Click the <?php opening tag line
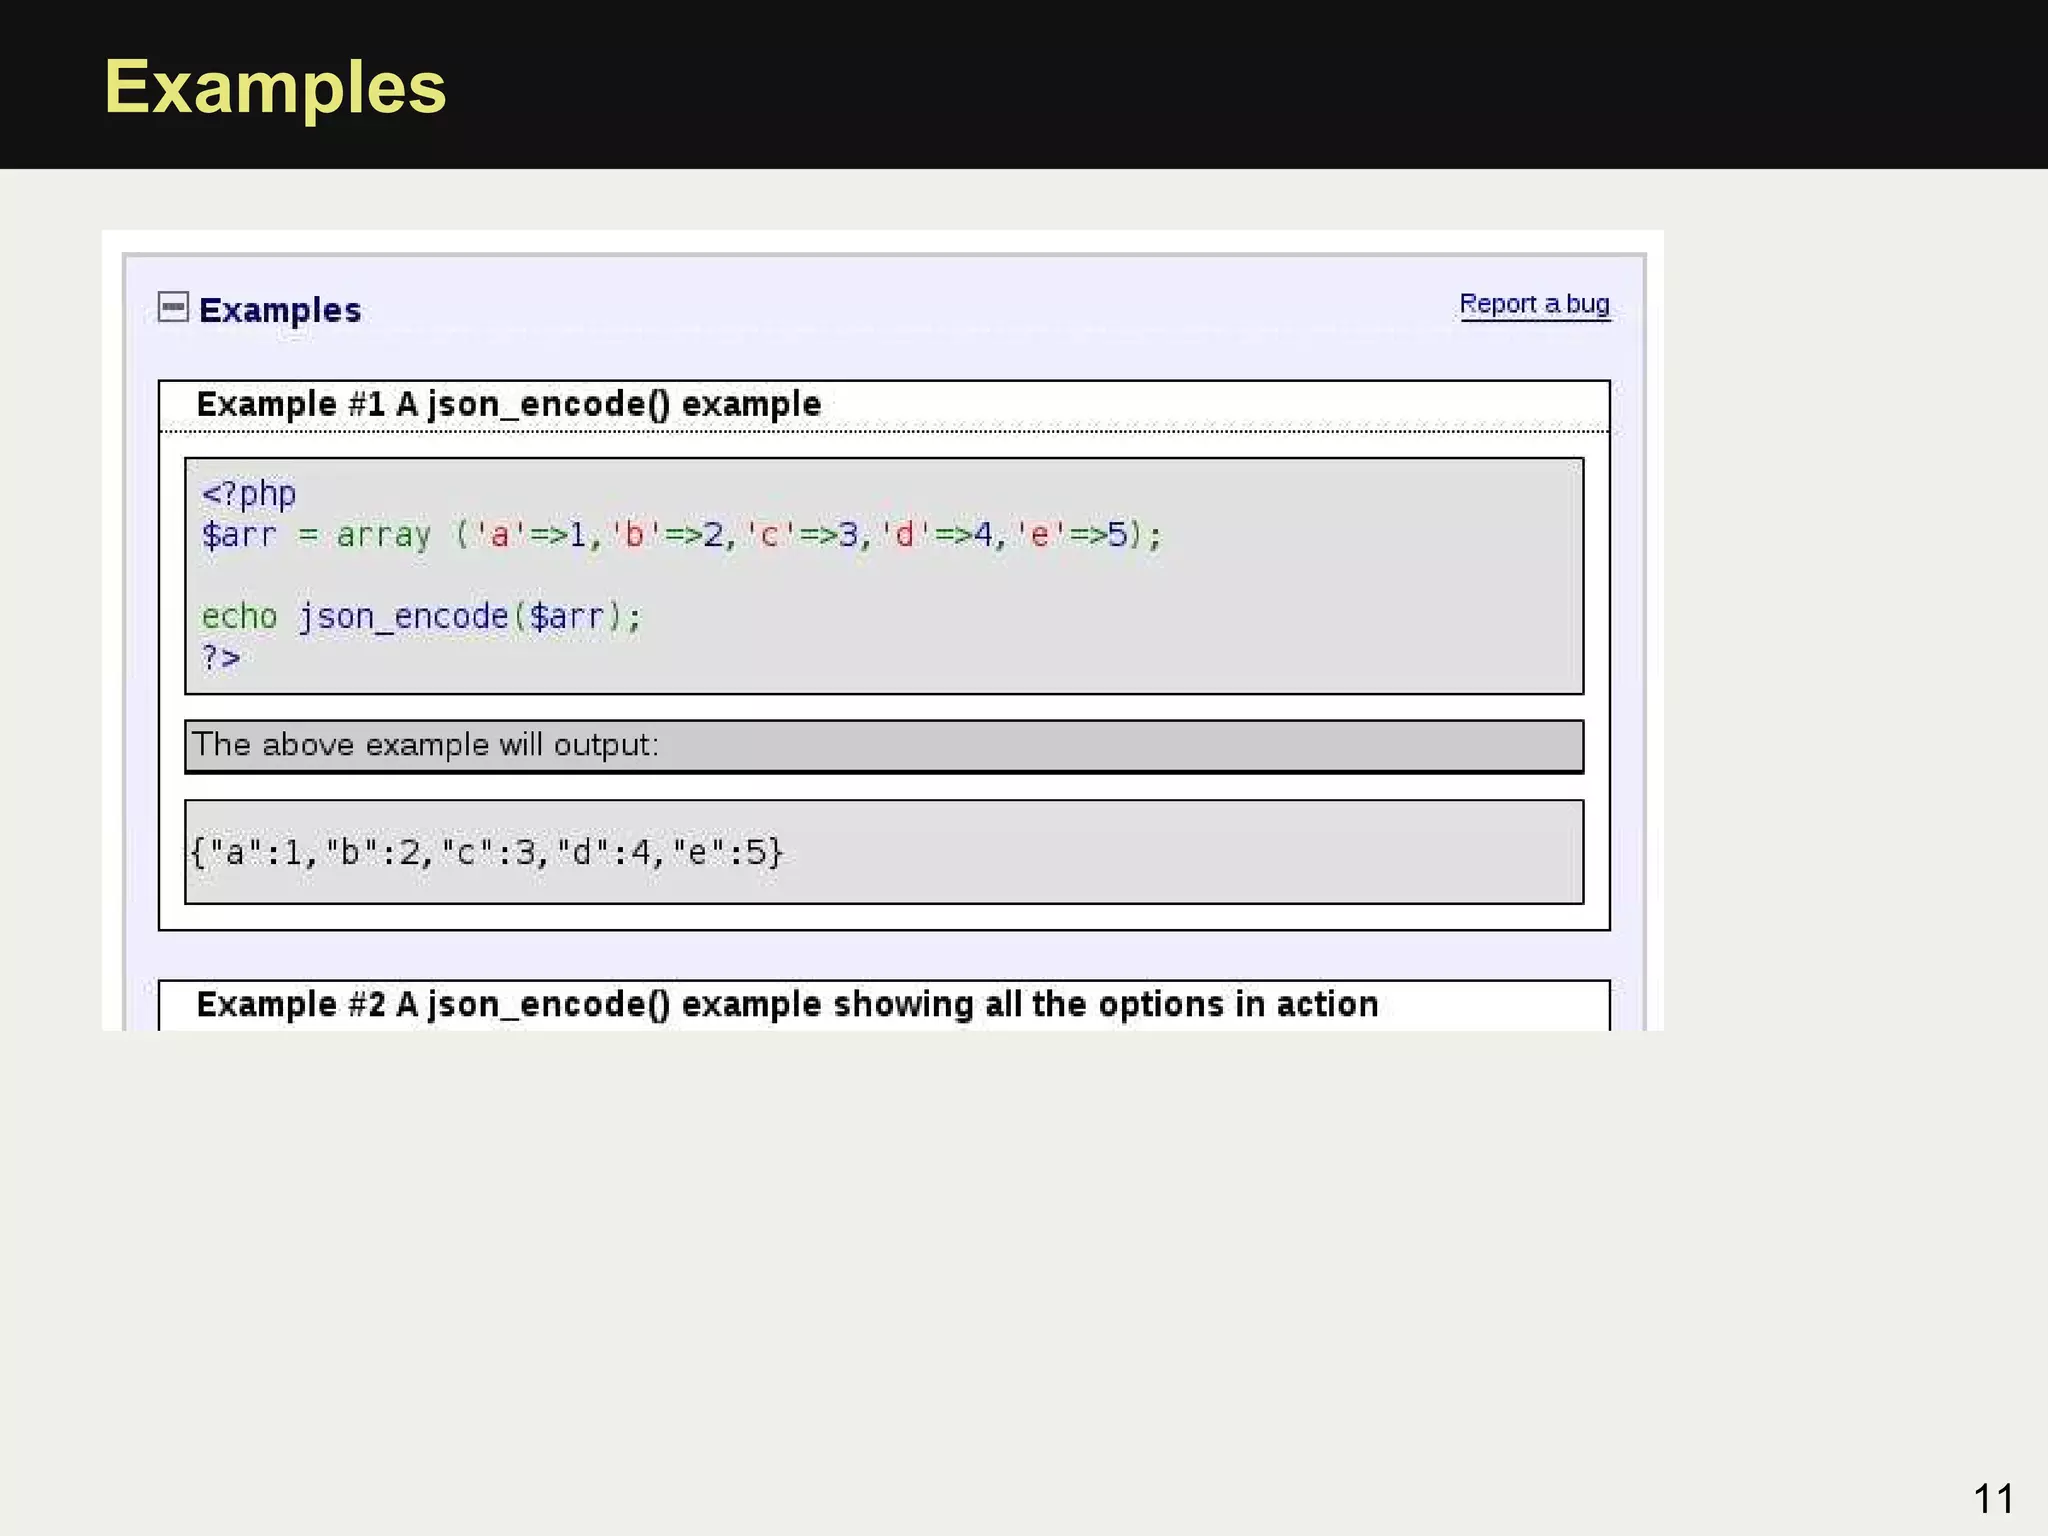Screen dimensions: 2048x1536 pos(249,494)
